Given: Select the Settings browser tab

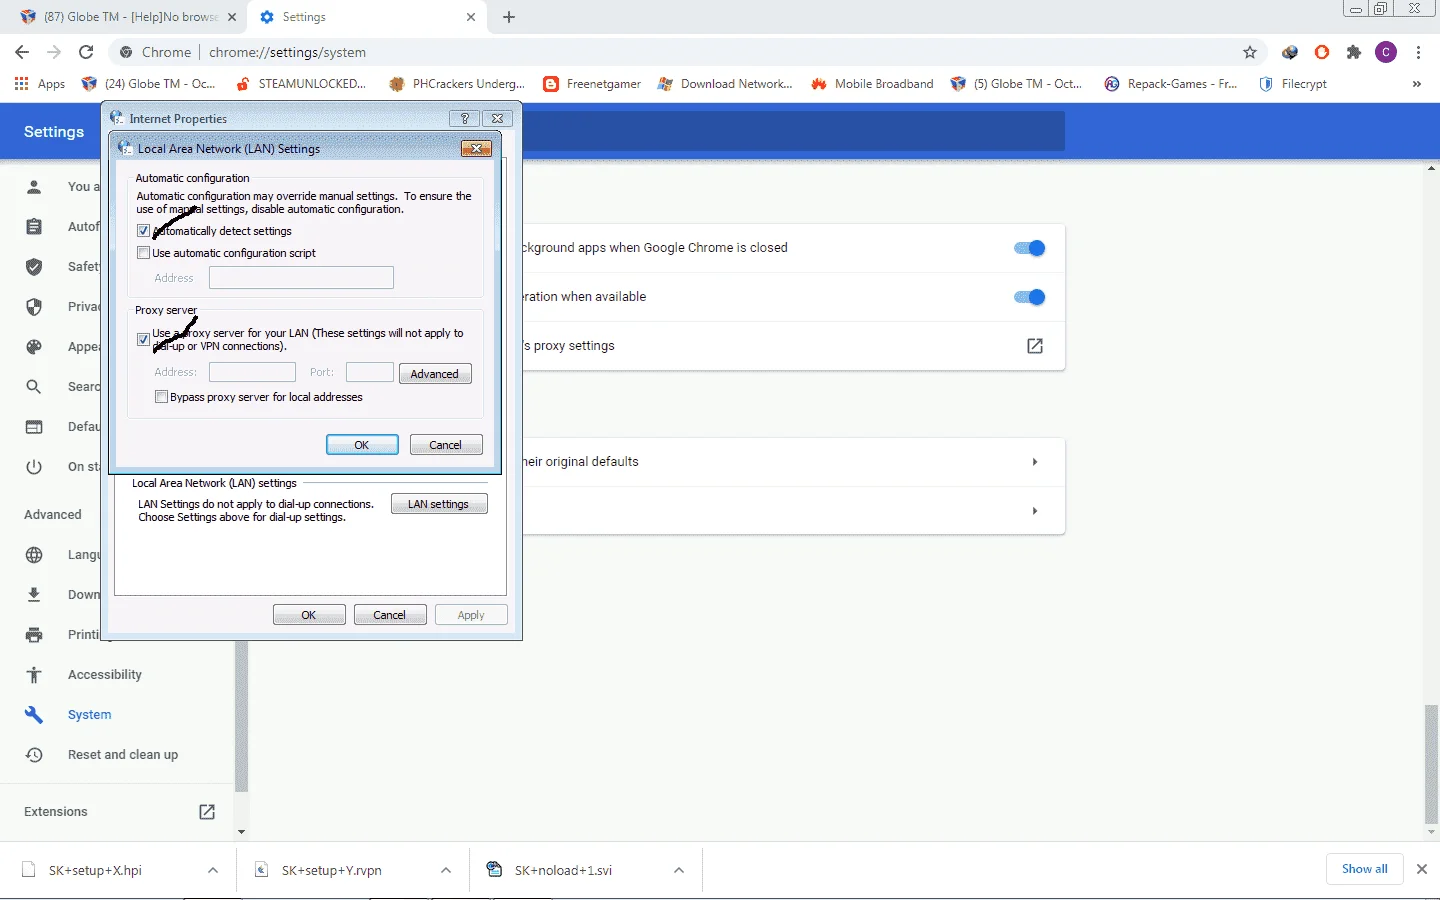Looking at the screenshot, I should [367, 17].
